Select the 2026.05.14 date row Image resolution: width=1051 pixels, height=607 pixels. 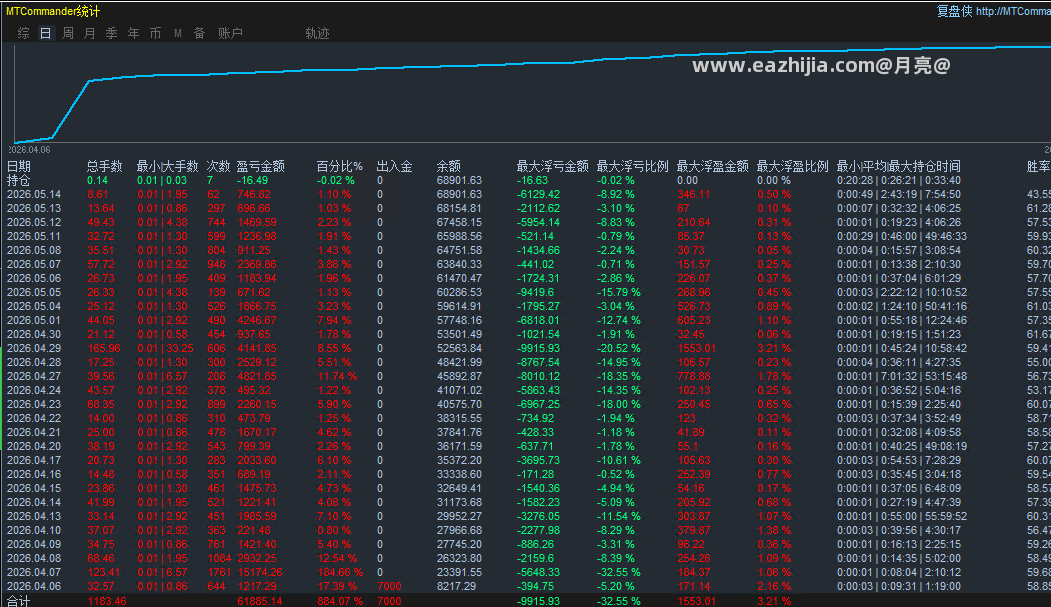(x=34, y=194)
